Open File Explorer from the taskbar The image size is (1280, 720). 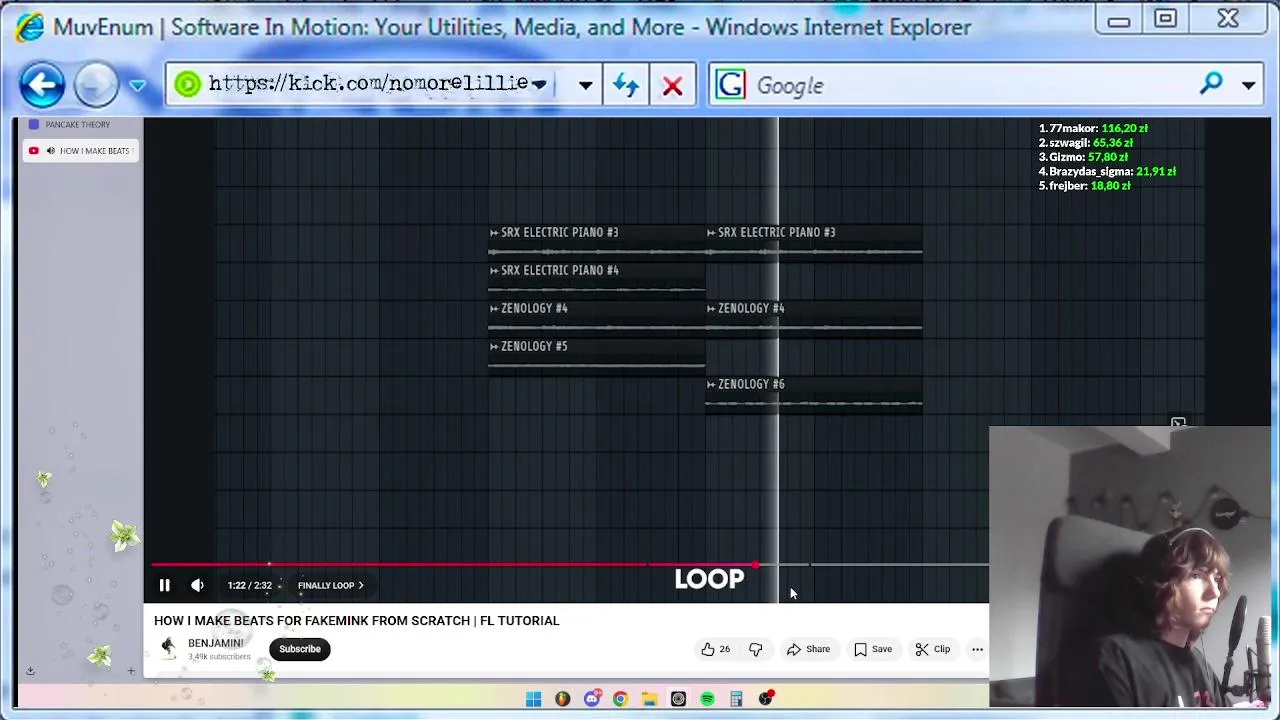click(649, 699)
